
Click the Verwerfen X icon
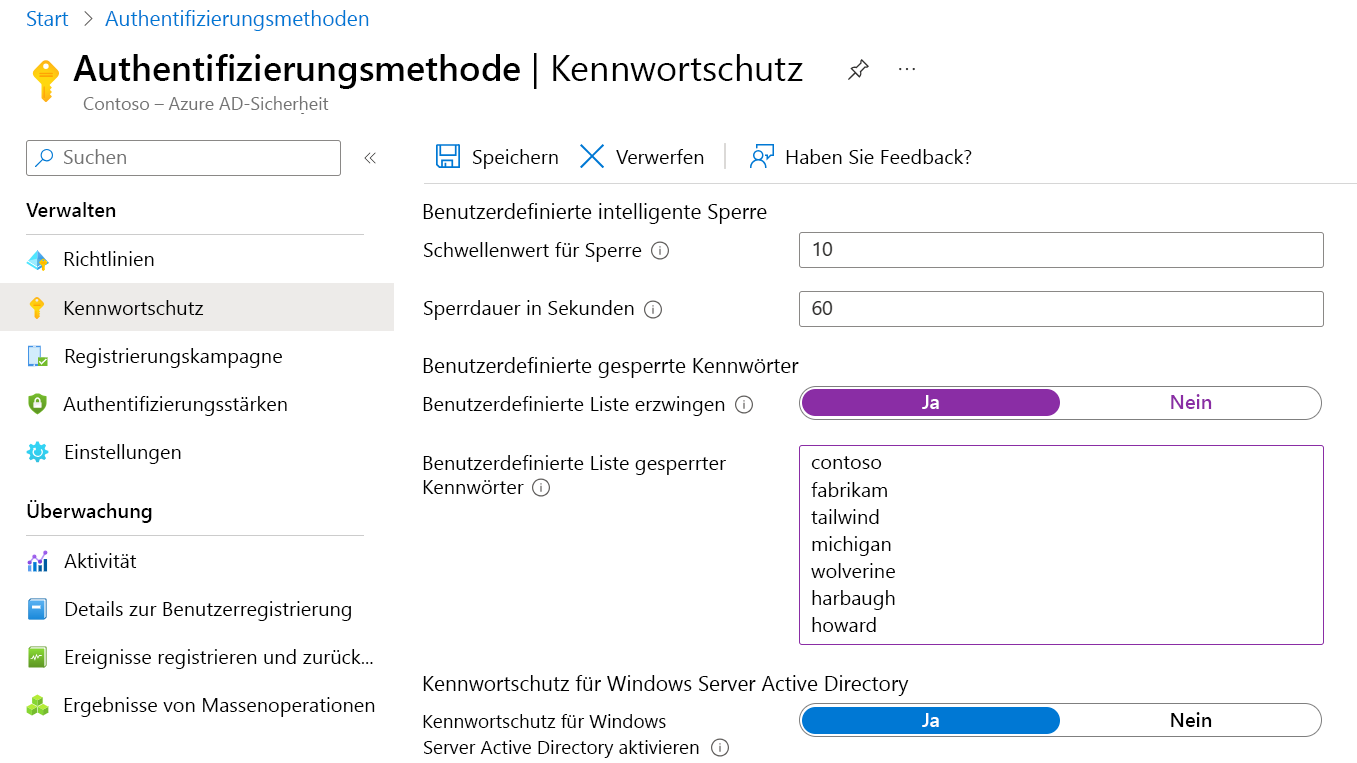pyautogui.click(x=592, y=157)
